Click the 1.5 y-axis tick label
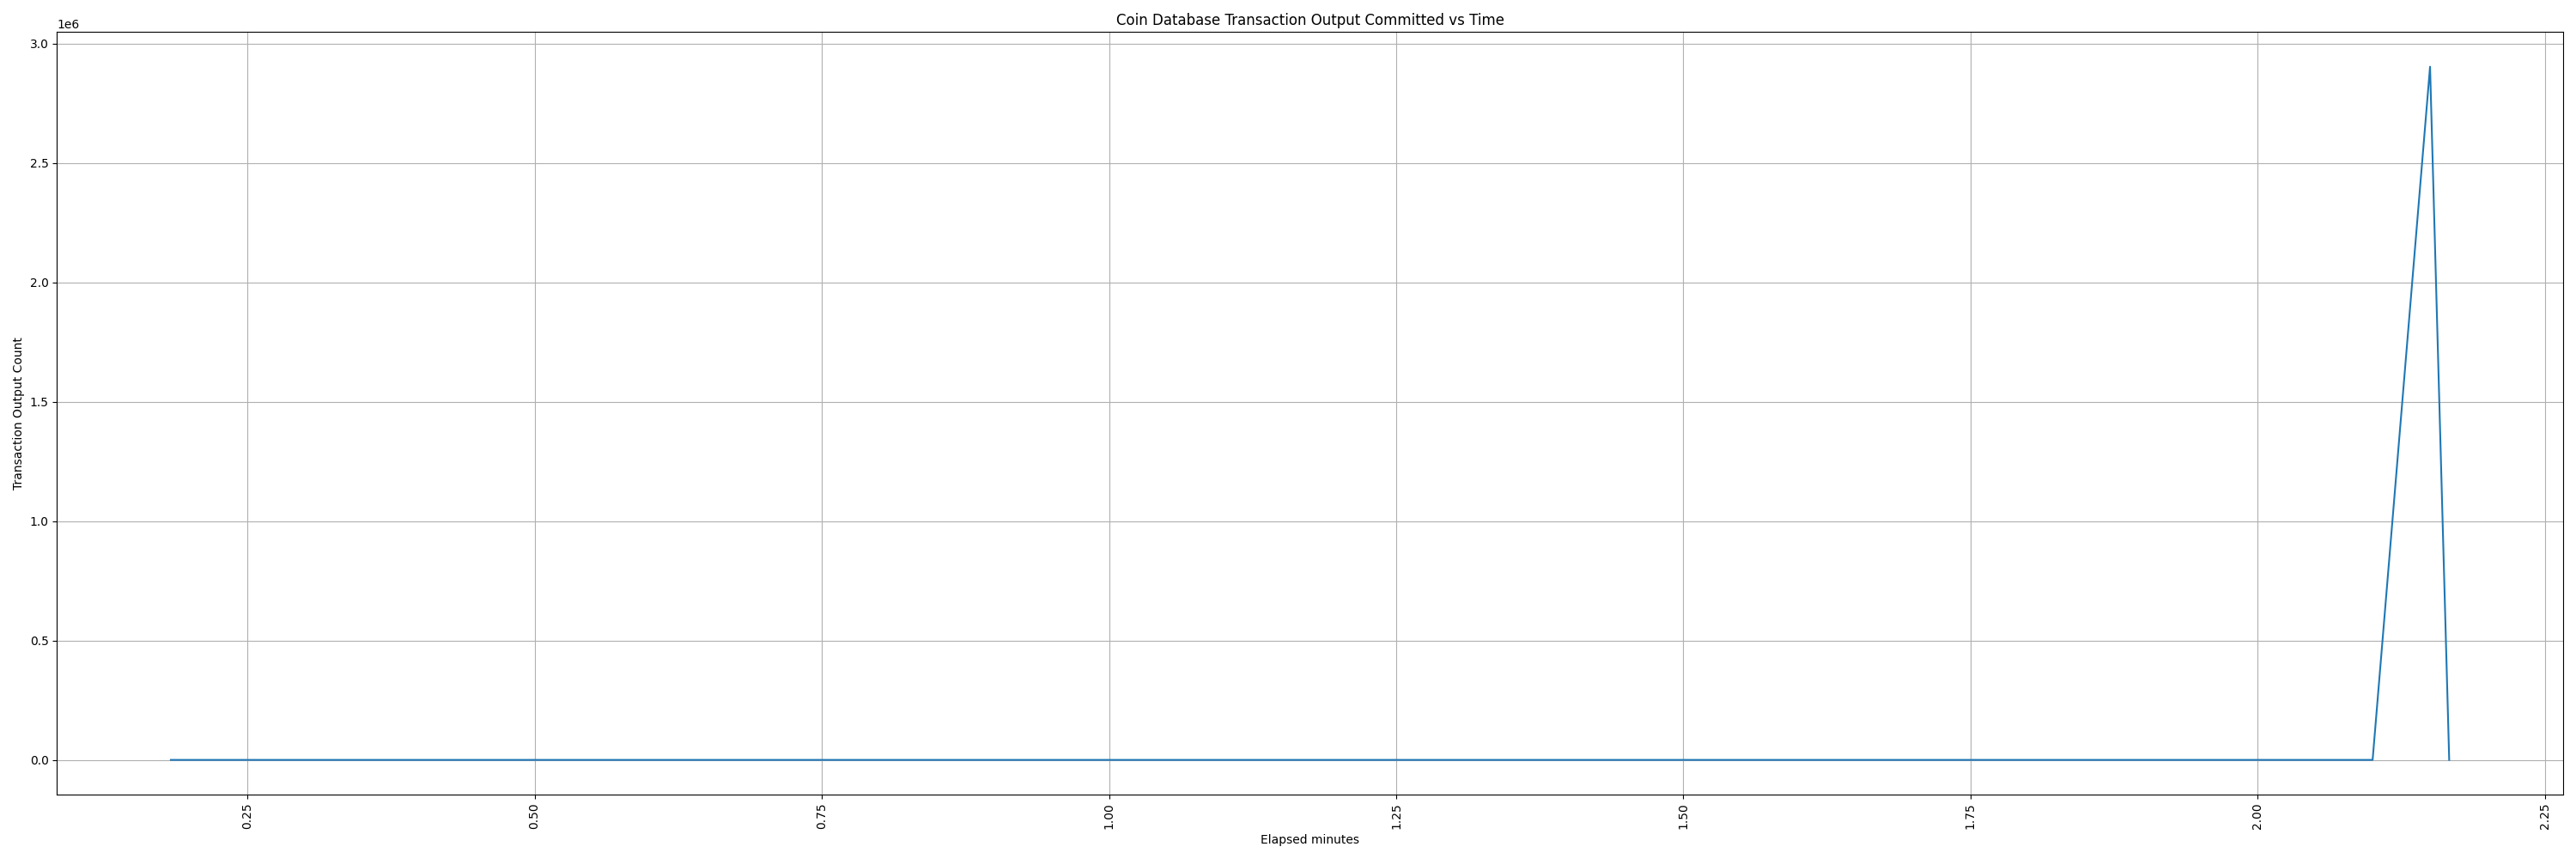This screenshot has height=859, width=2576. [40, 403]
